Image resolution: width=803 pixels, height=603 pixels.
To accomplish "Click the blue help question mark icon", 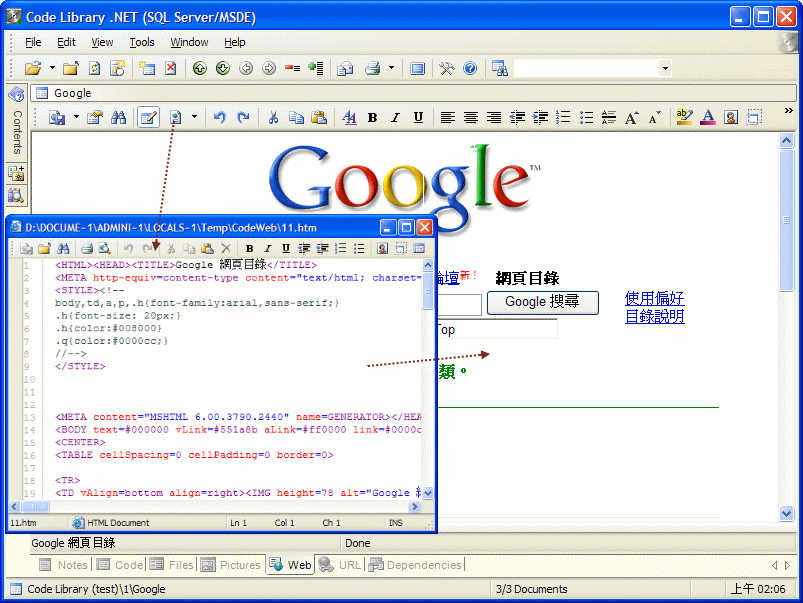I will [x=470, y=68].
